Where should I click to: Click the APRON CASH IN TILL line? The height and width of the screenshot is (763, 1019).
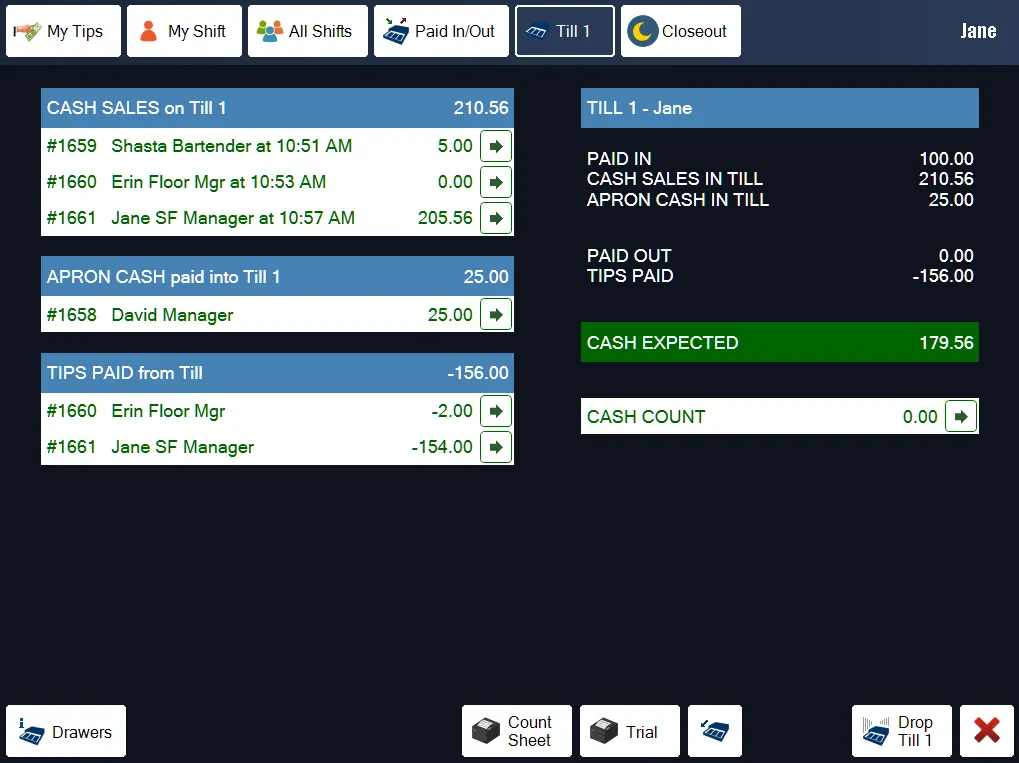(x=780, y=200)
